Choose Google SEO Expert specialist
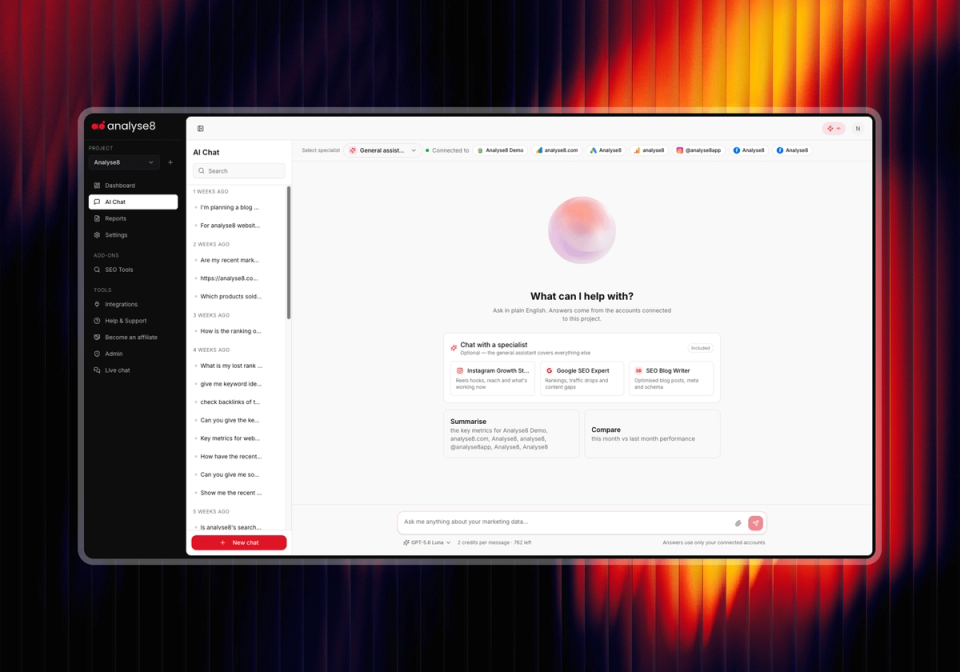 [582, 378]
